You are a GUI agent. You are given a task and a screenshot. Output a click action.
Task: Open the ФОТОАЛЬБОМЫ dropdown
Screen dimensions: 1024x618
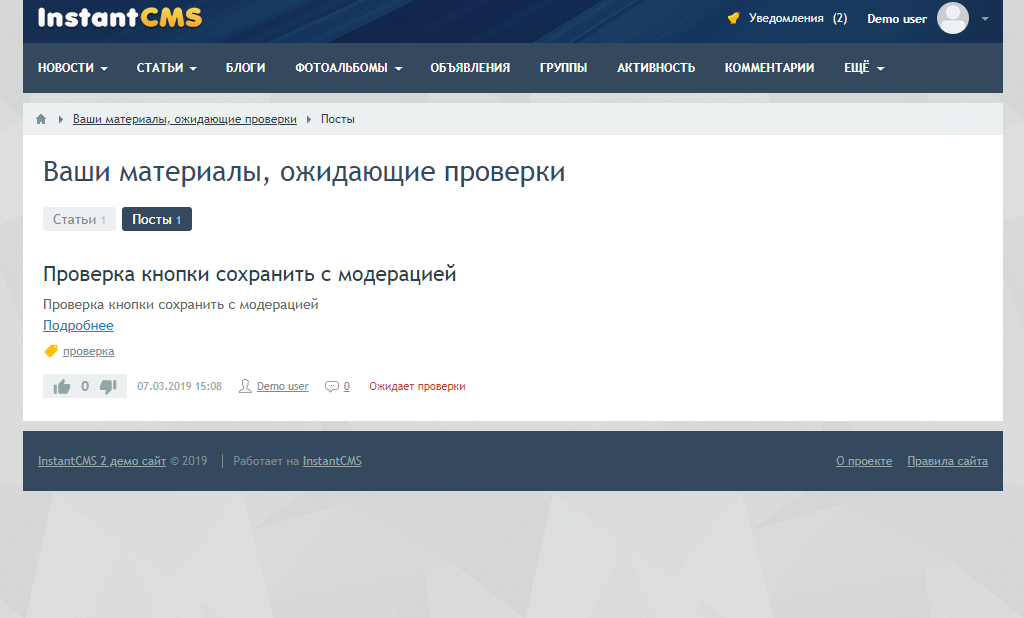point(347,67)
